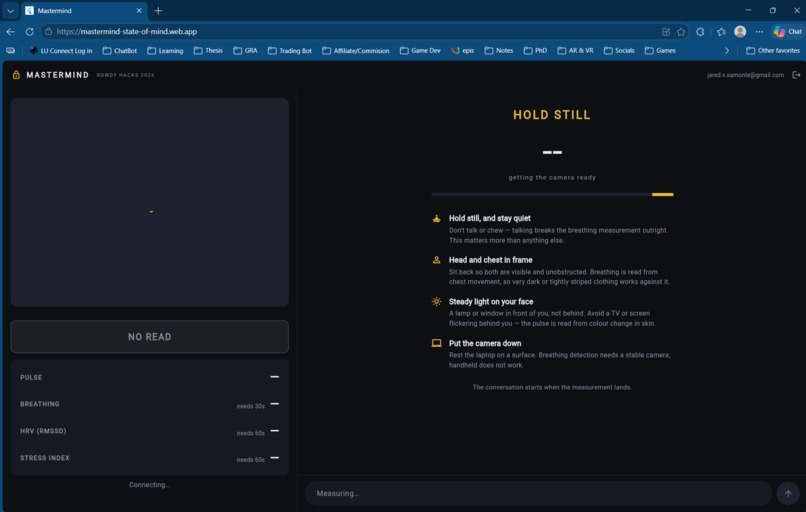Click the browser back arrow
Viewport: 806px width, 512px height.
pos(10,31)
